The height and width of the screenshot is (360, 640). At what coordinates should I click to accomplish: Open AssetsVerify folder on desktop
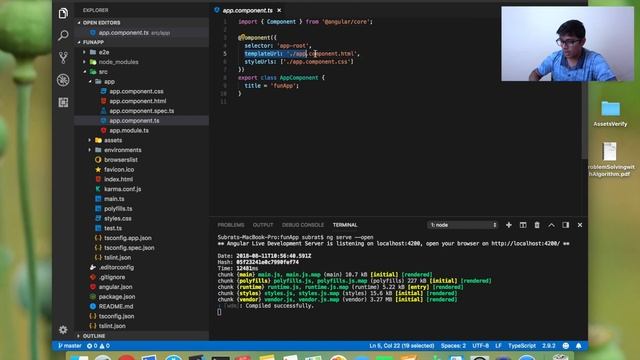(610, 113)
